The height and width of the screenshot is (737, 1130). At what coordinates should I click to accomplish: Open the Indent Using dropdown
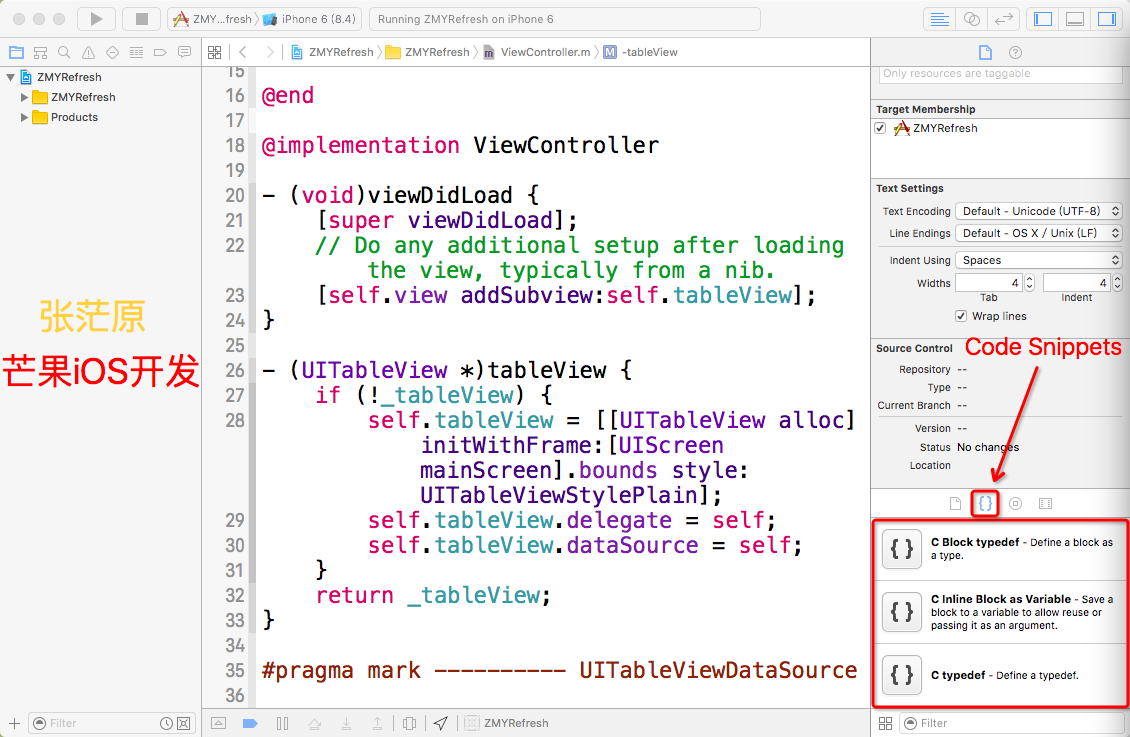(1038, 260)
